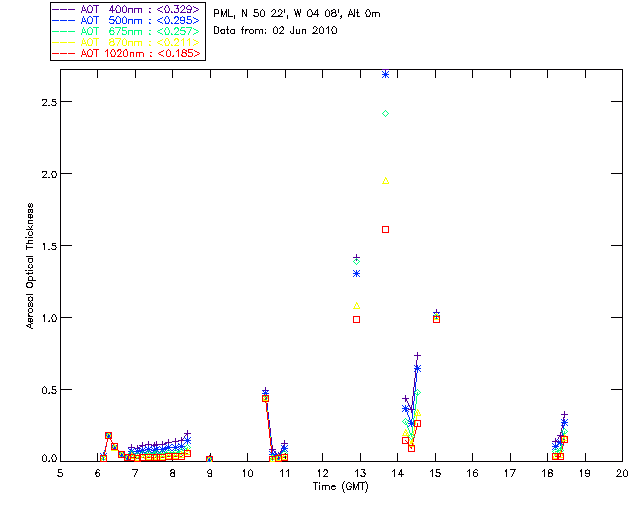Click the gray diamond marker near 2.4
This screenshot has height=512, width=640.
(x=385, y=113)
